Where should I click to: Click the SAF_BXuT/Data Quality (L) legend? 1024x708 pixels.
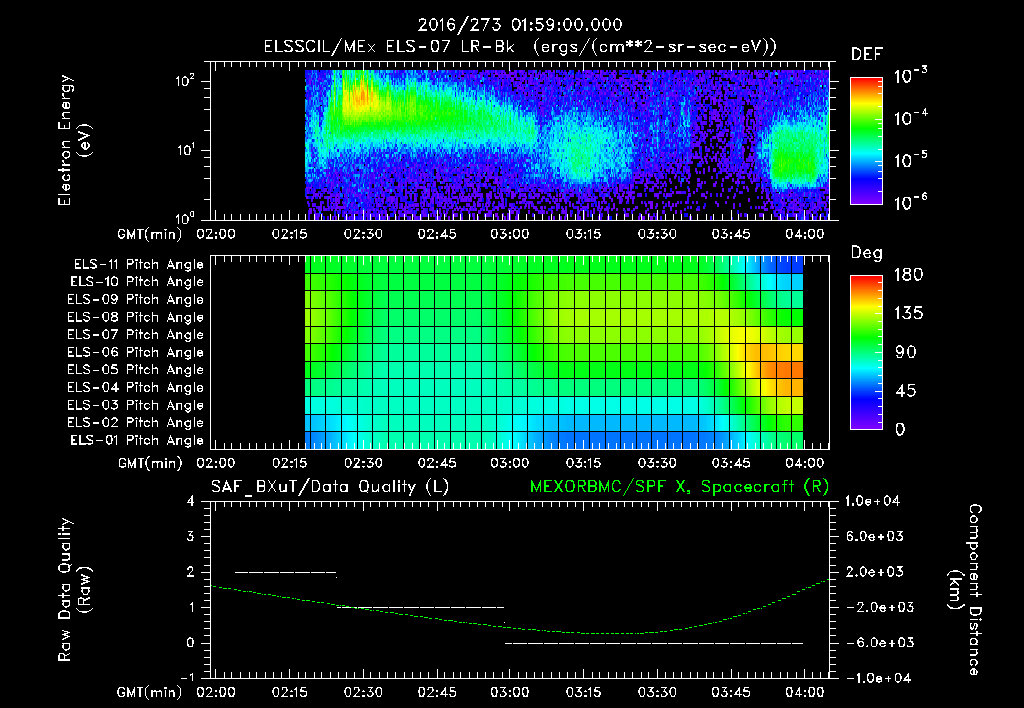(x=330, y=487)
